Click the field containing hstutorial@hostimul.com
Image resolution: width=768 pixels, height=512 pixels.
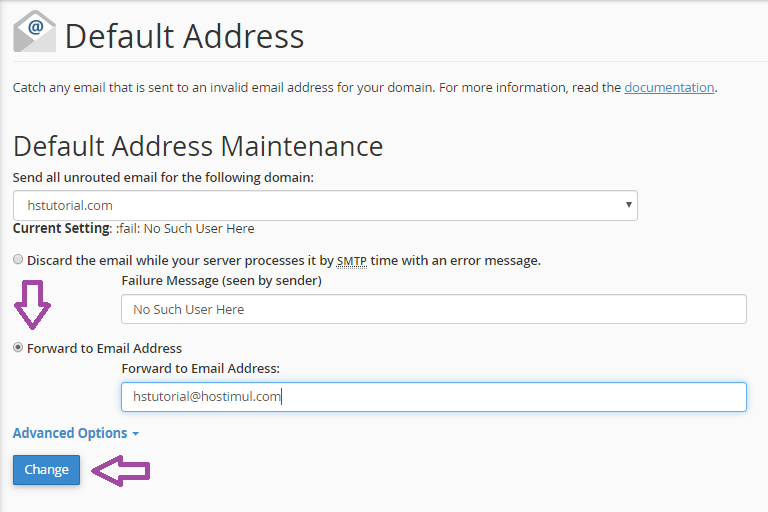click(433, 397)
